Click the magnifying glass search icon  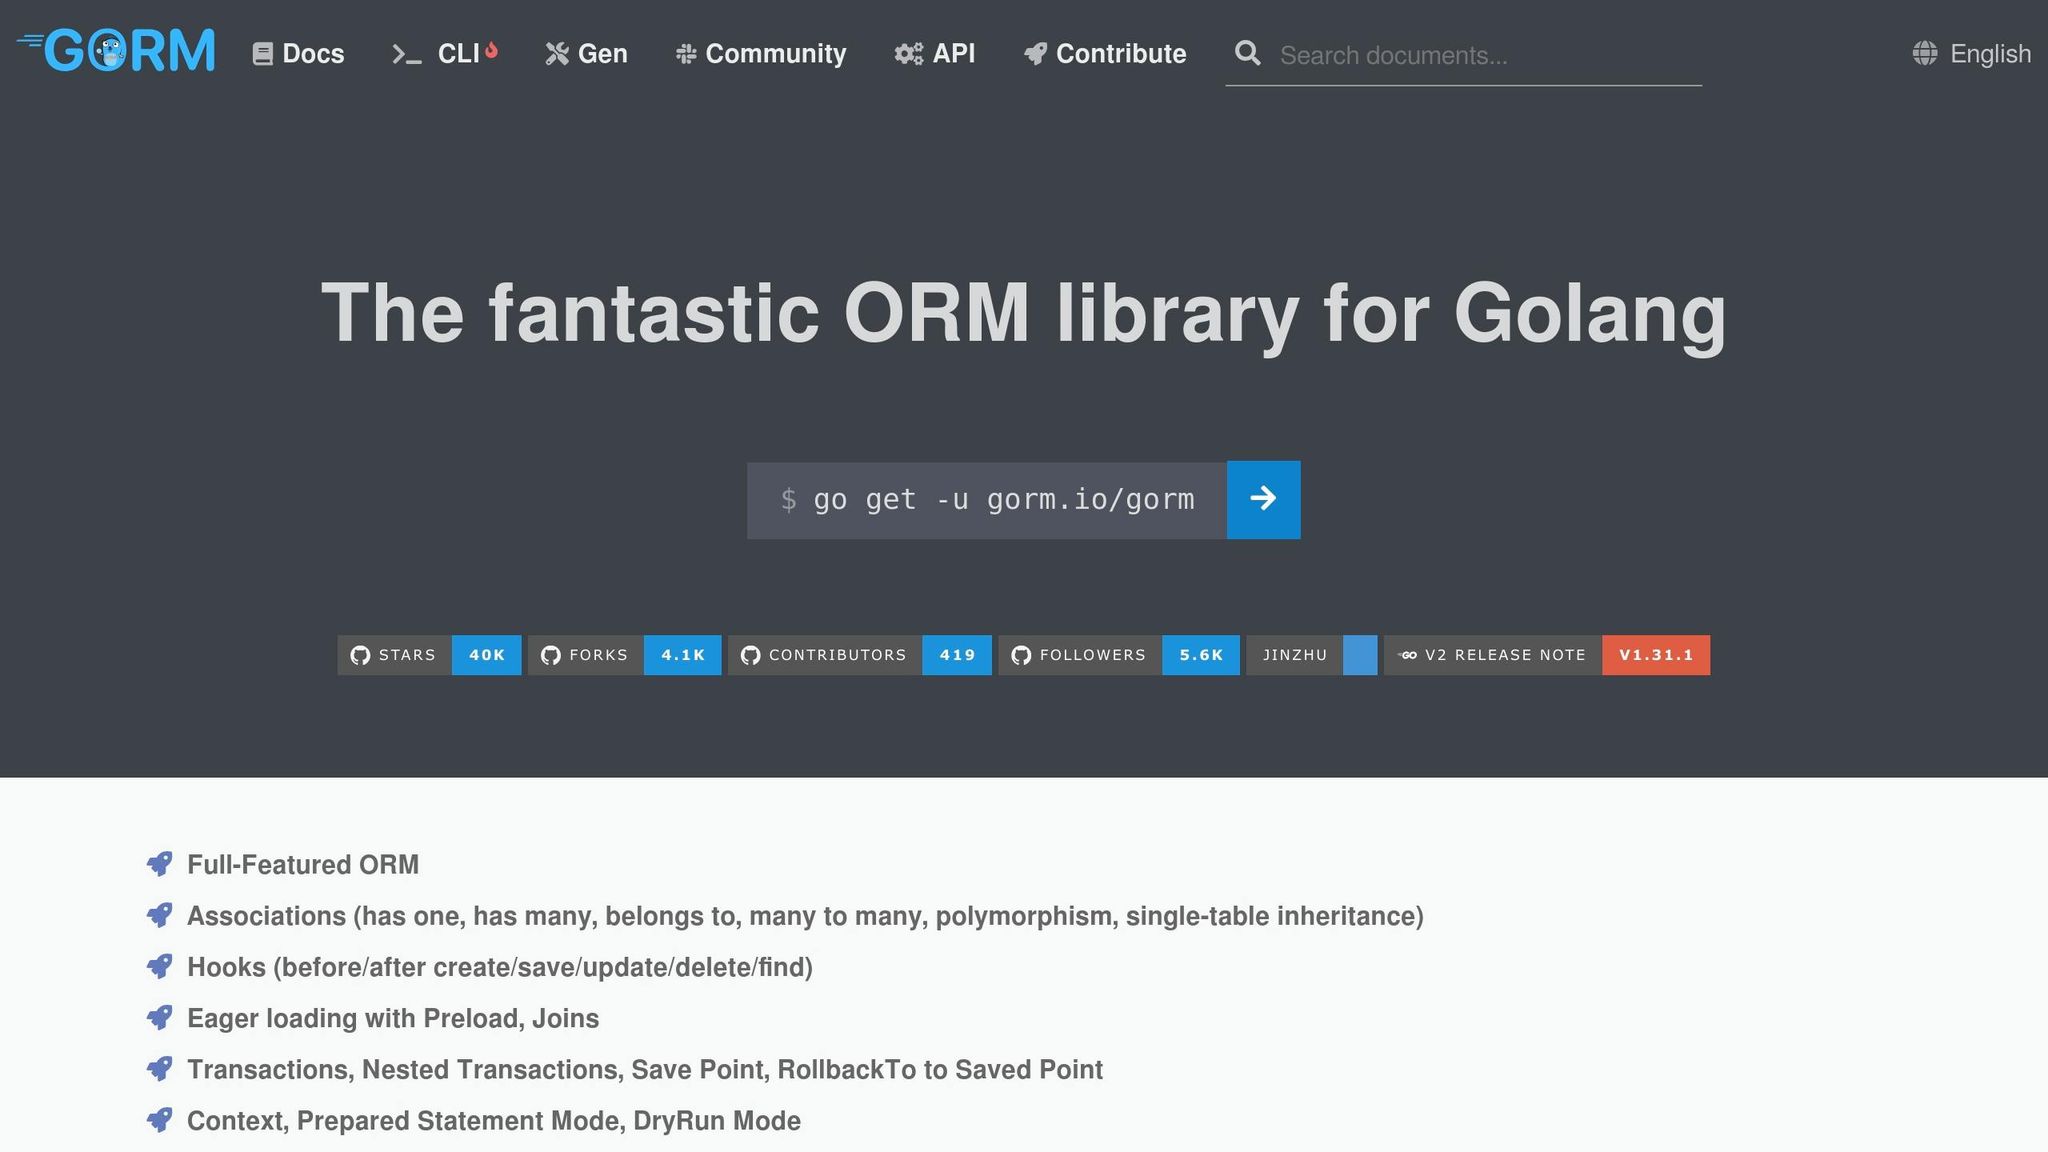(1247, 53)
